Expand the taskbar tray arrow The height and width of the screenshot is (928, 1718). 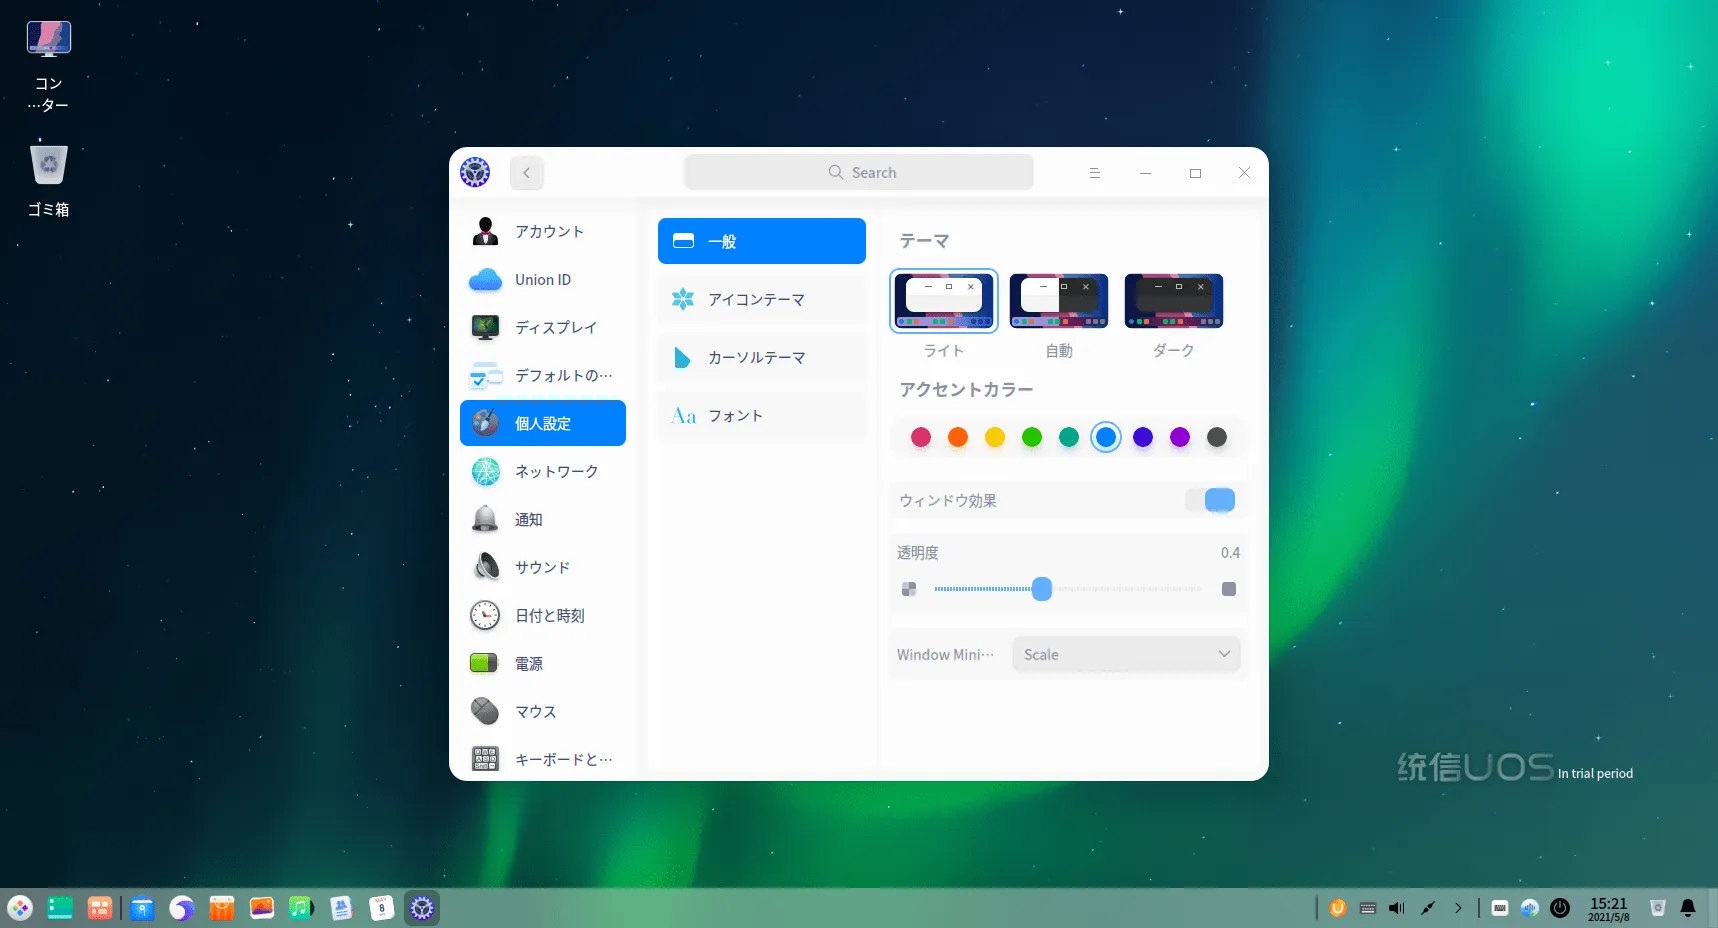[1458, 908]
